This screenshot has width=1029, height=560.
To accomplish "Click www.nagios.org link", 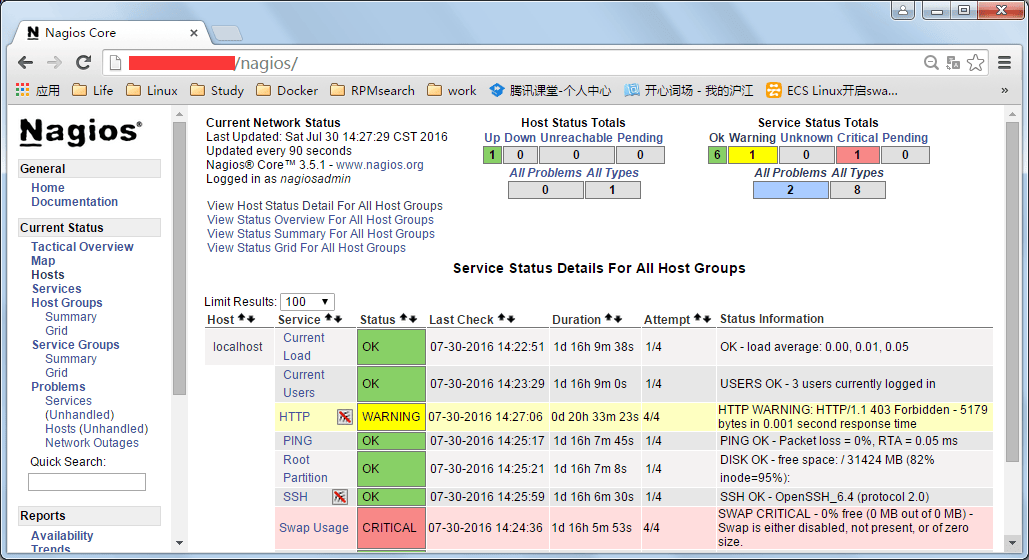I will (x=379, y=165).
